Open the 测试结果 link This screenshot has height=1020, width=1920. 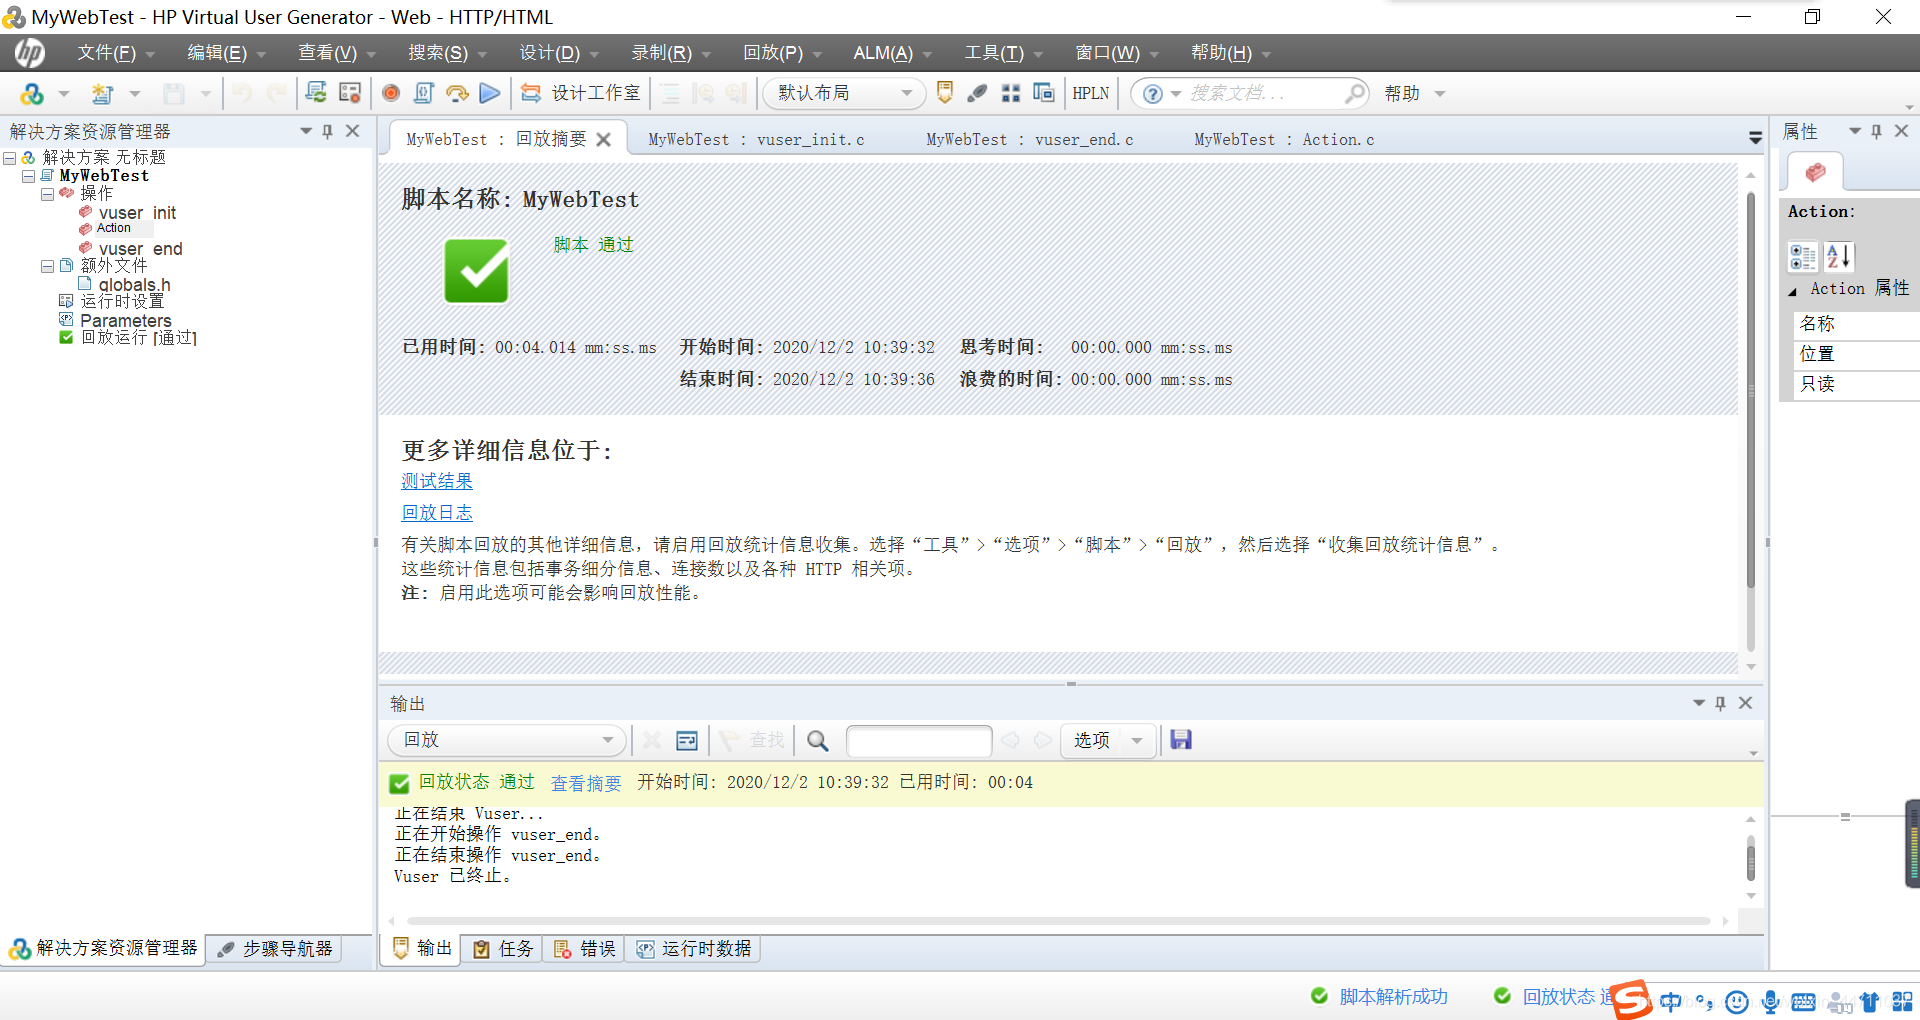coord(437,481)
